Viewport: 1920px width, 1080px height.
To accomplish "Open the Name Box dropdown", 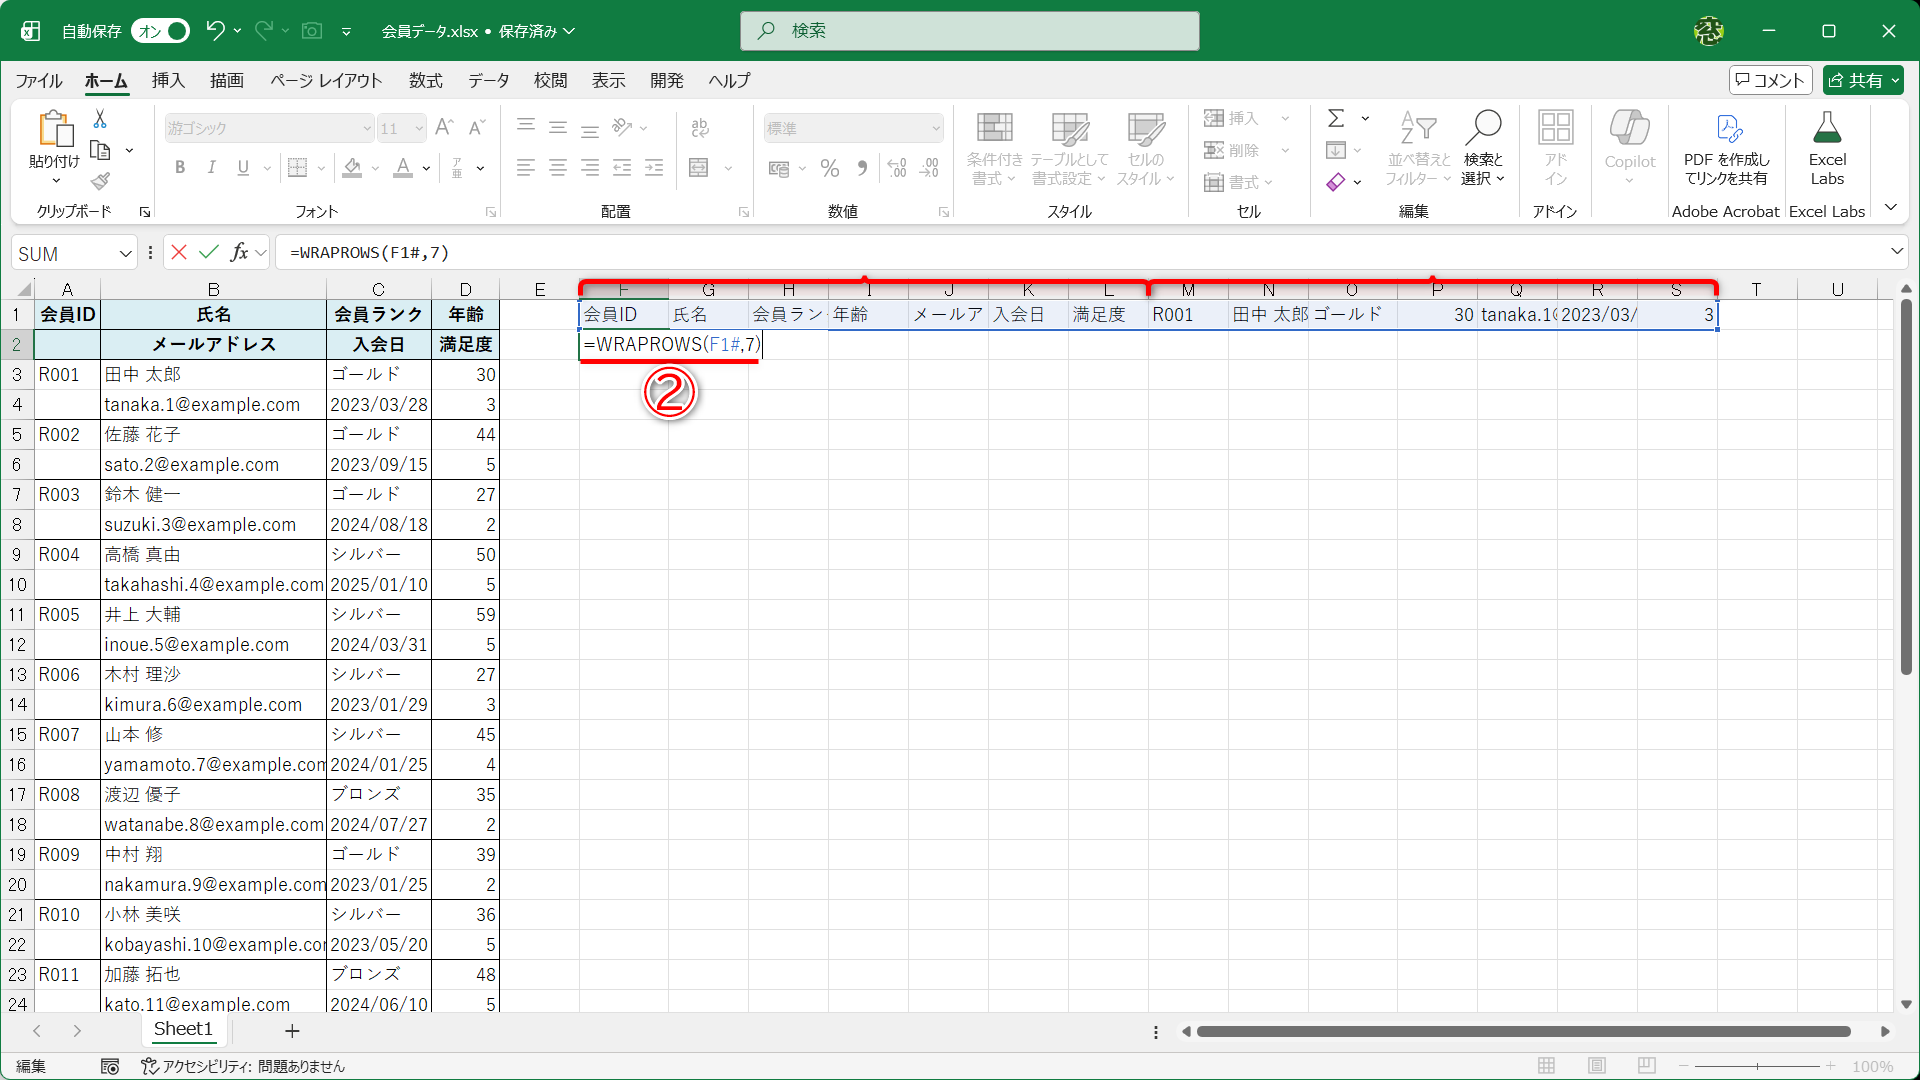I will (126, 252).
